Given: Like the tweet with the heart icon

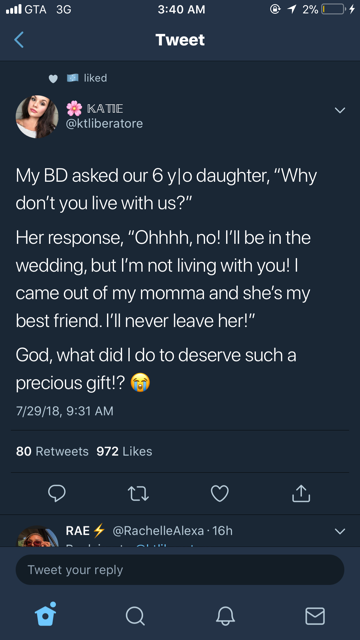Looking at the screenshot, I should coord(220,493).
